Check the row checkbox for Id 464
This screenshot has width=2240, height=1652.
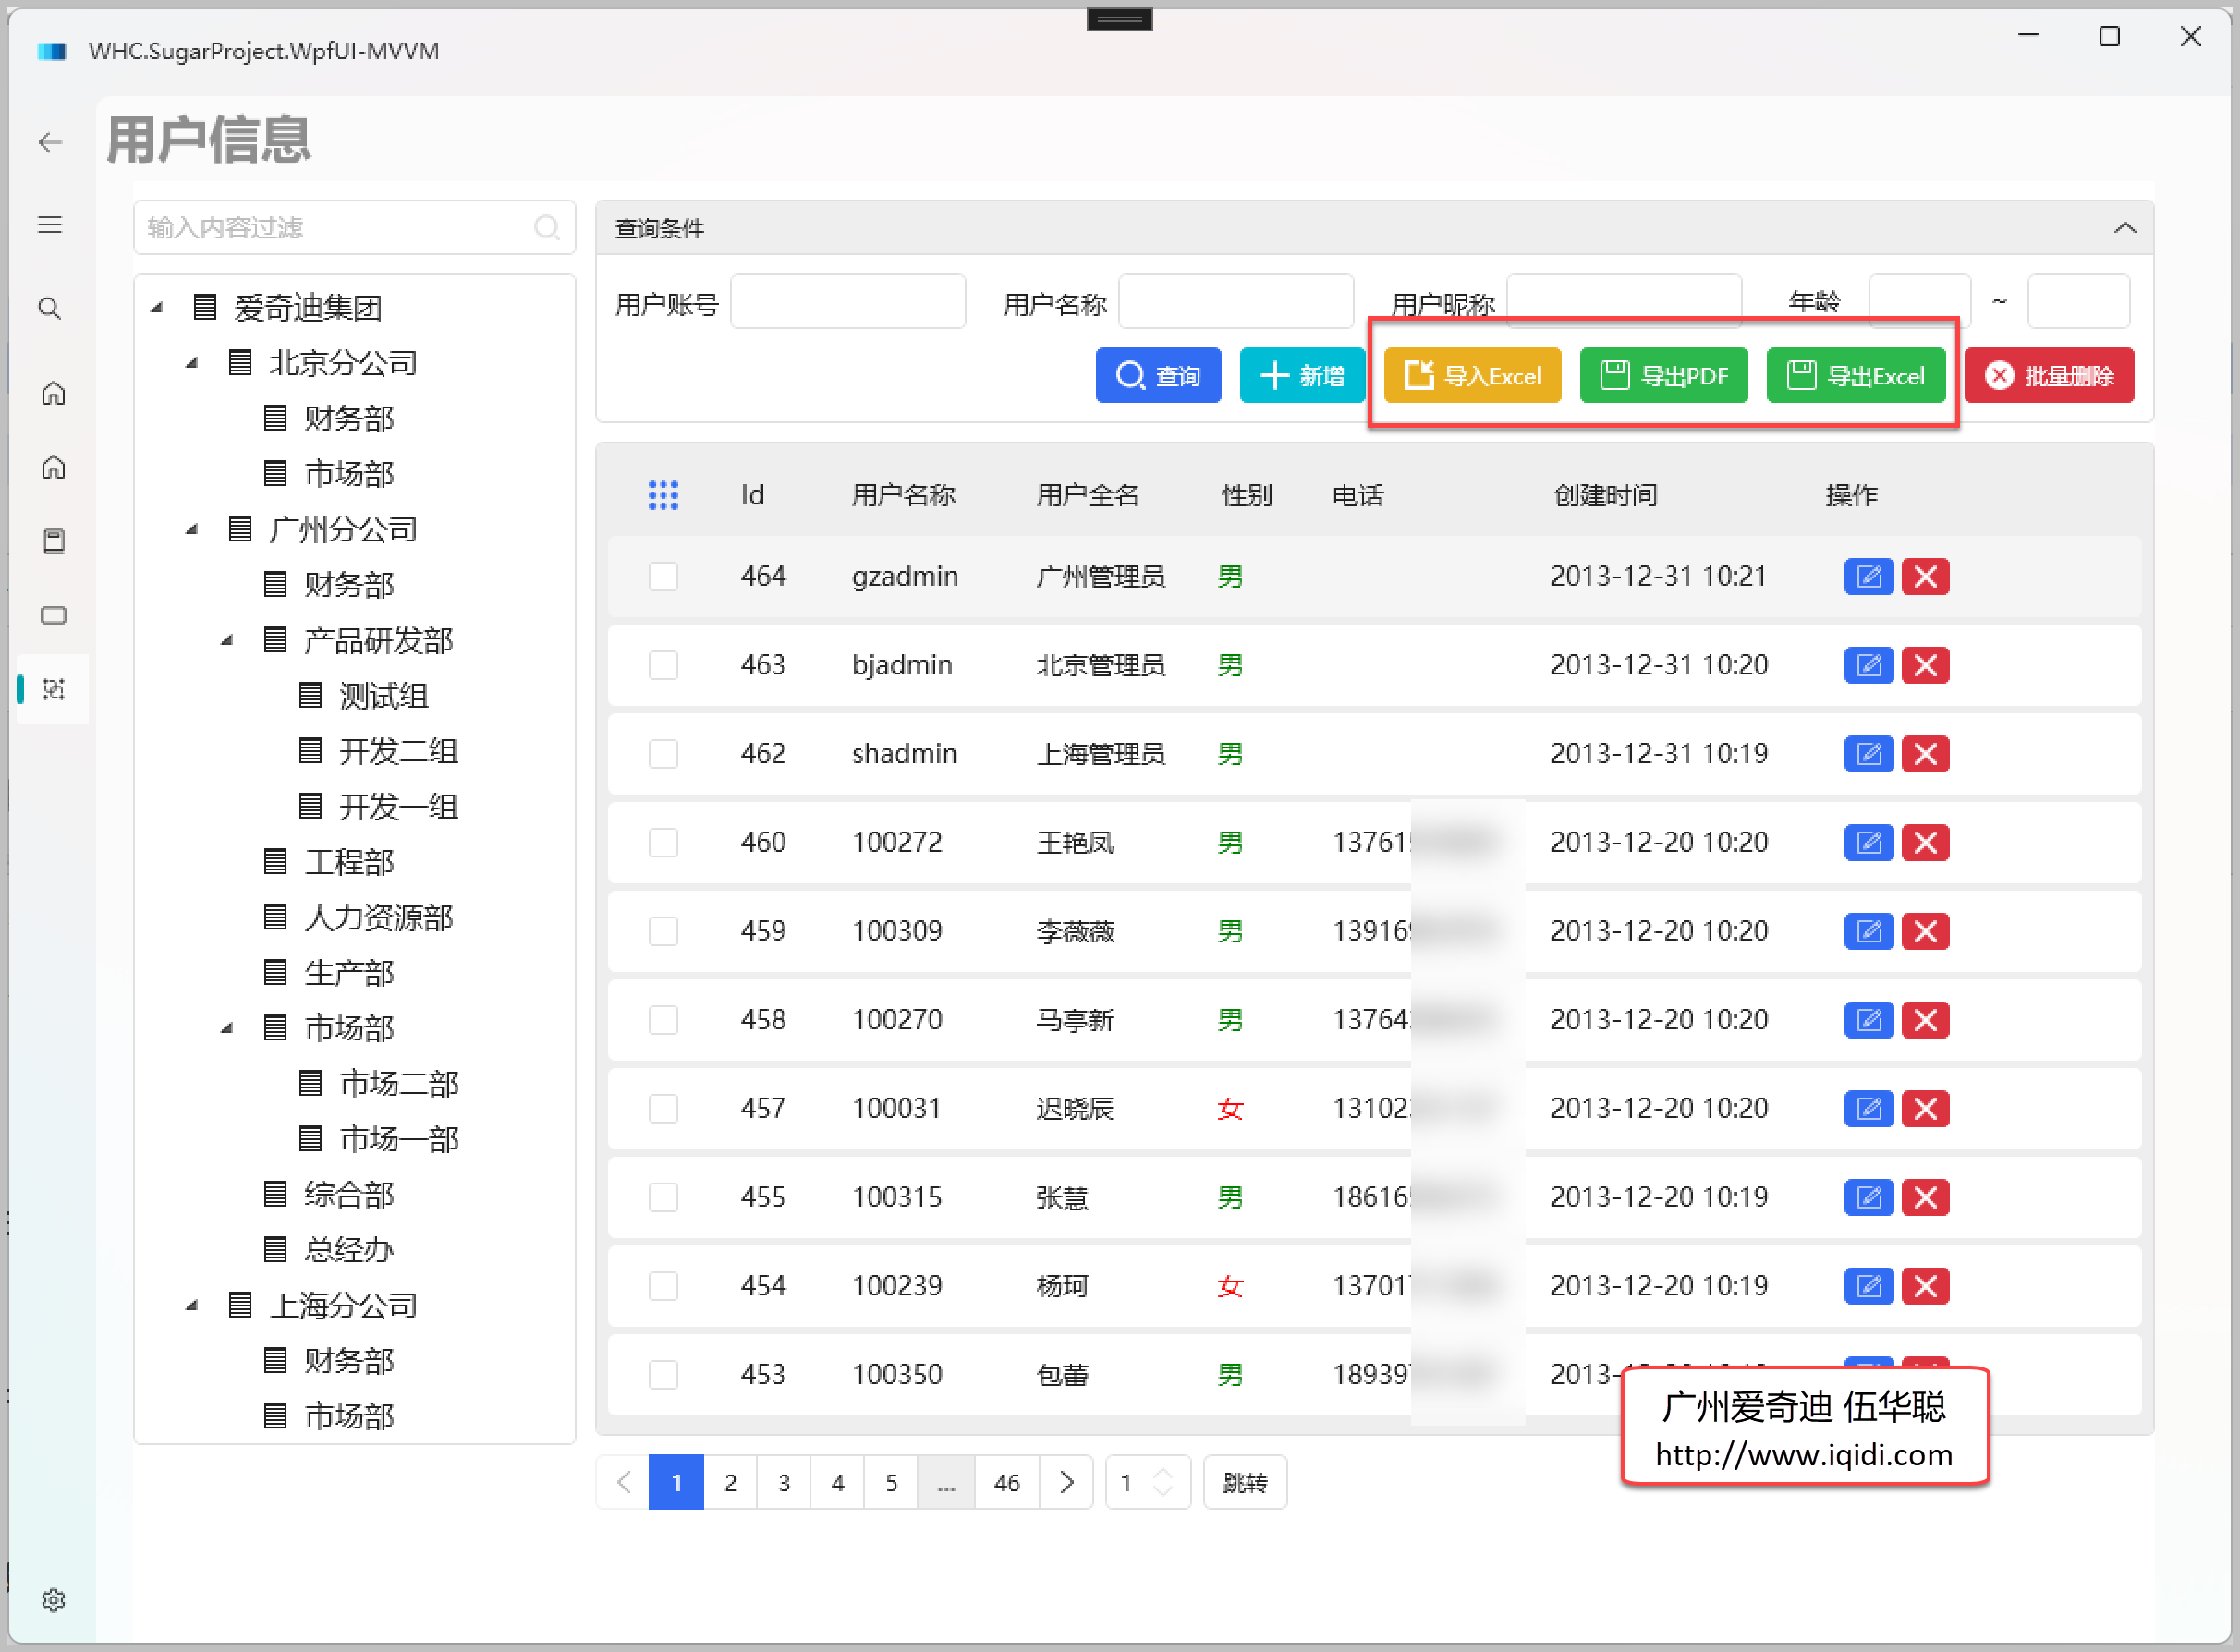(663, 576)
